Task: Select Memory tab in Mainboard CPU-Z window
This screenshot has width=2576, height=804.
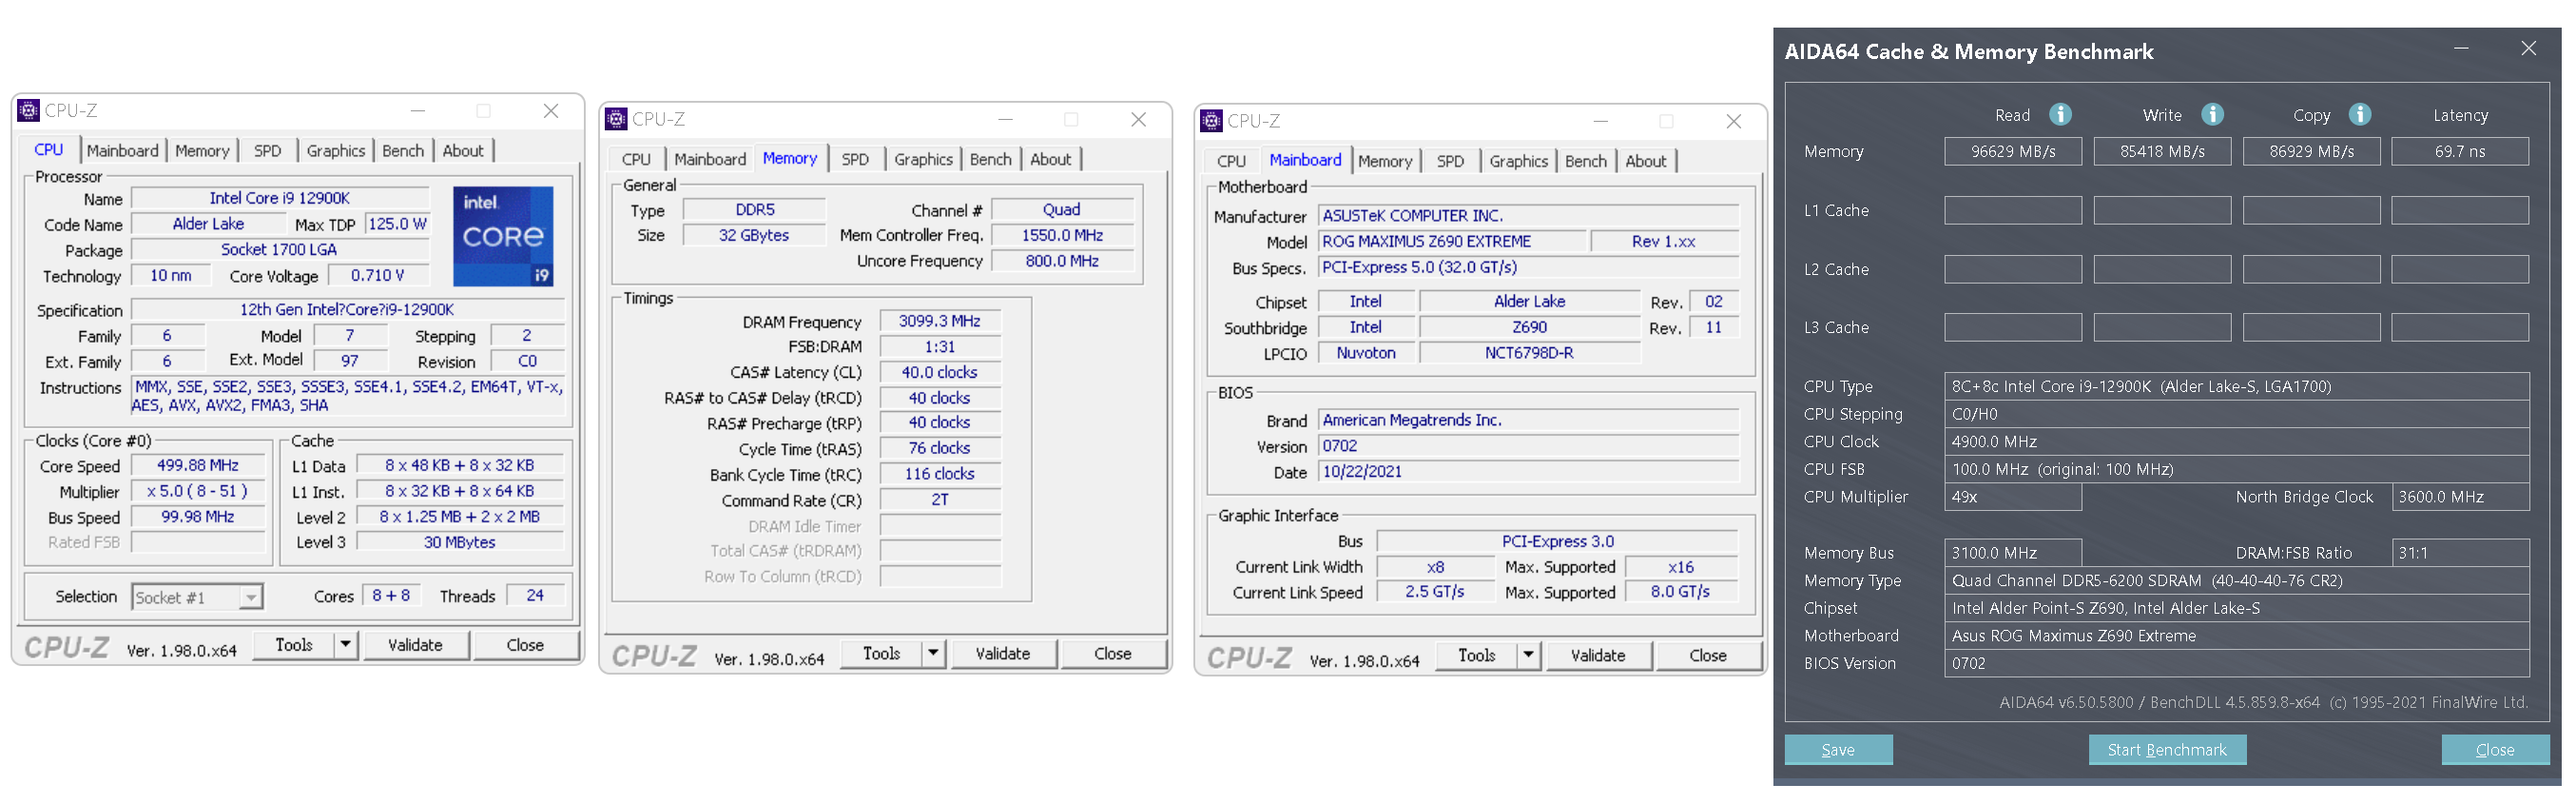Action: [1385, 161]
